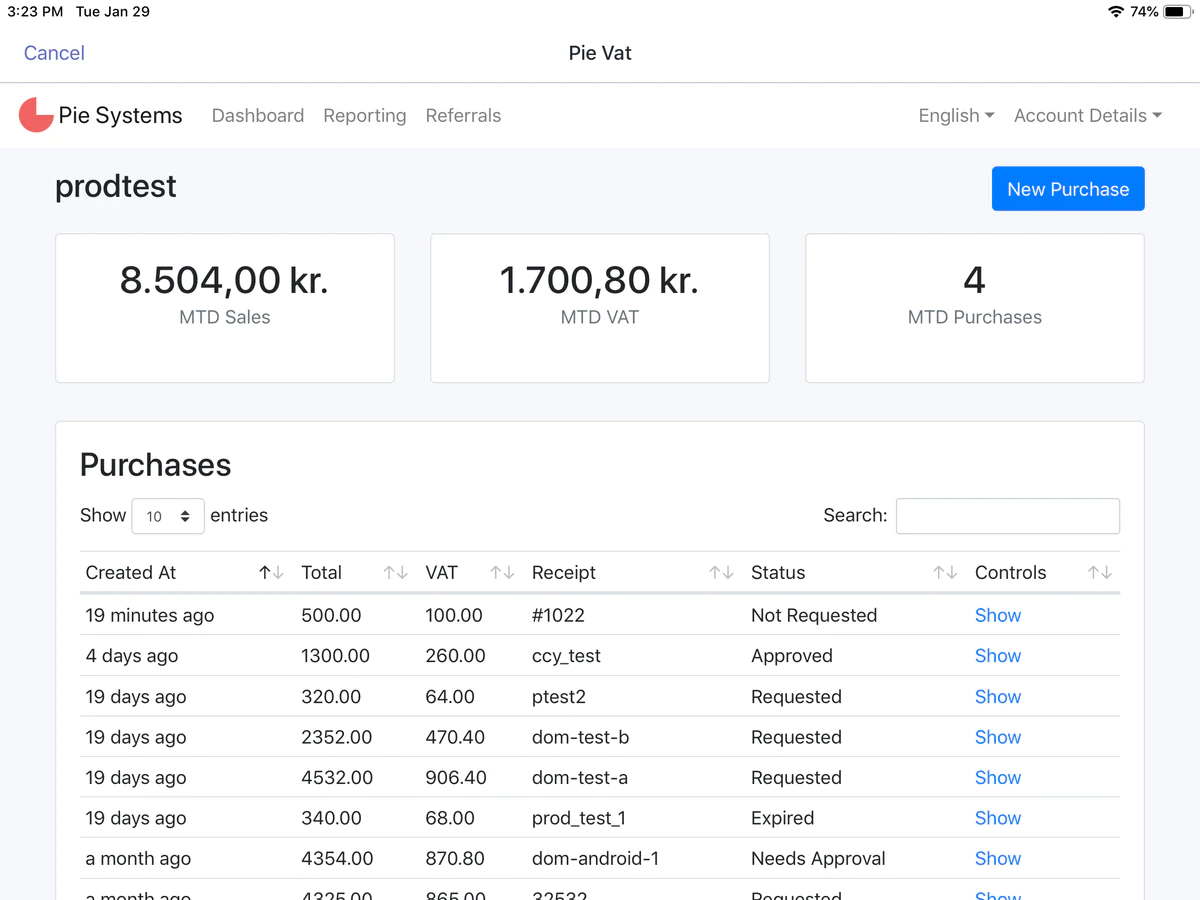1200x900 pixels.
Task: Show details for receipt #1022
Action: click(x=998, y=616)
